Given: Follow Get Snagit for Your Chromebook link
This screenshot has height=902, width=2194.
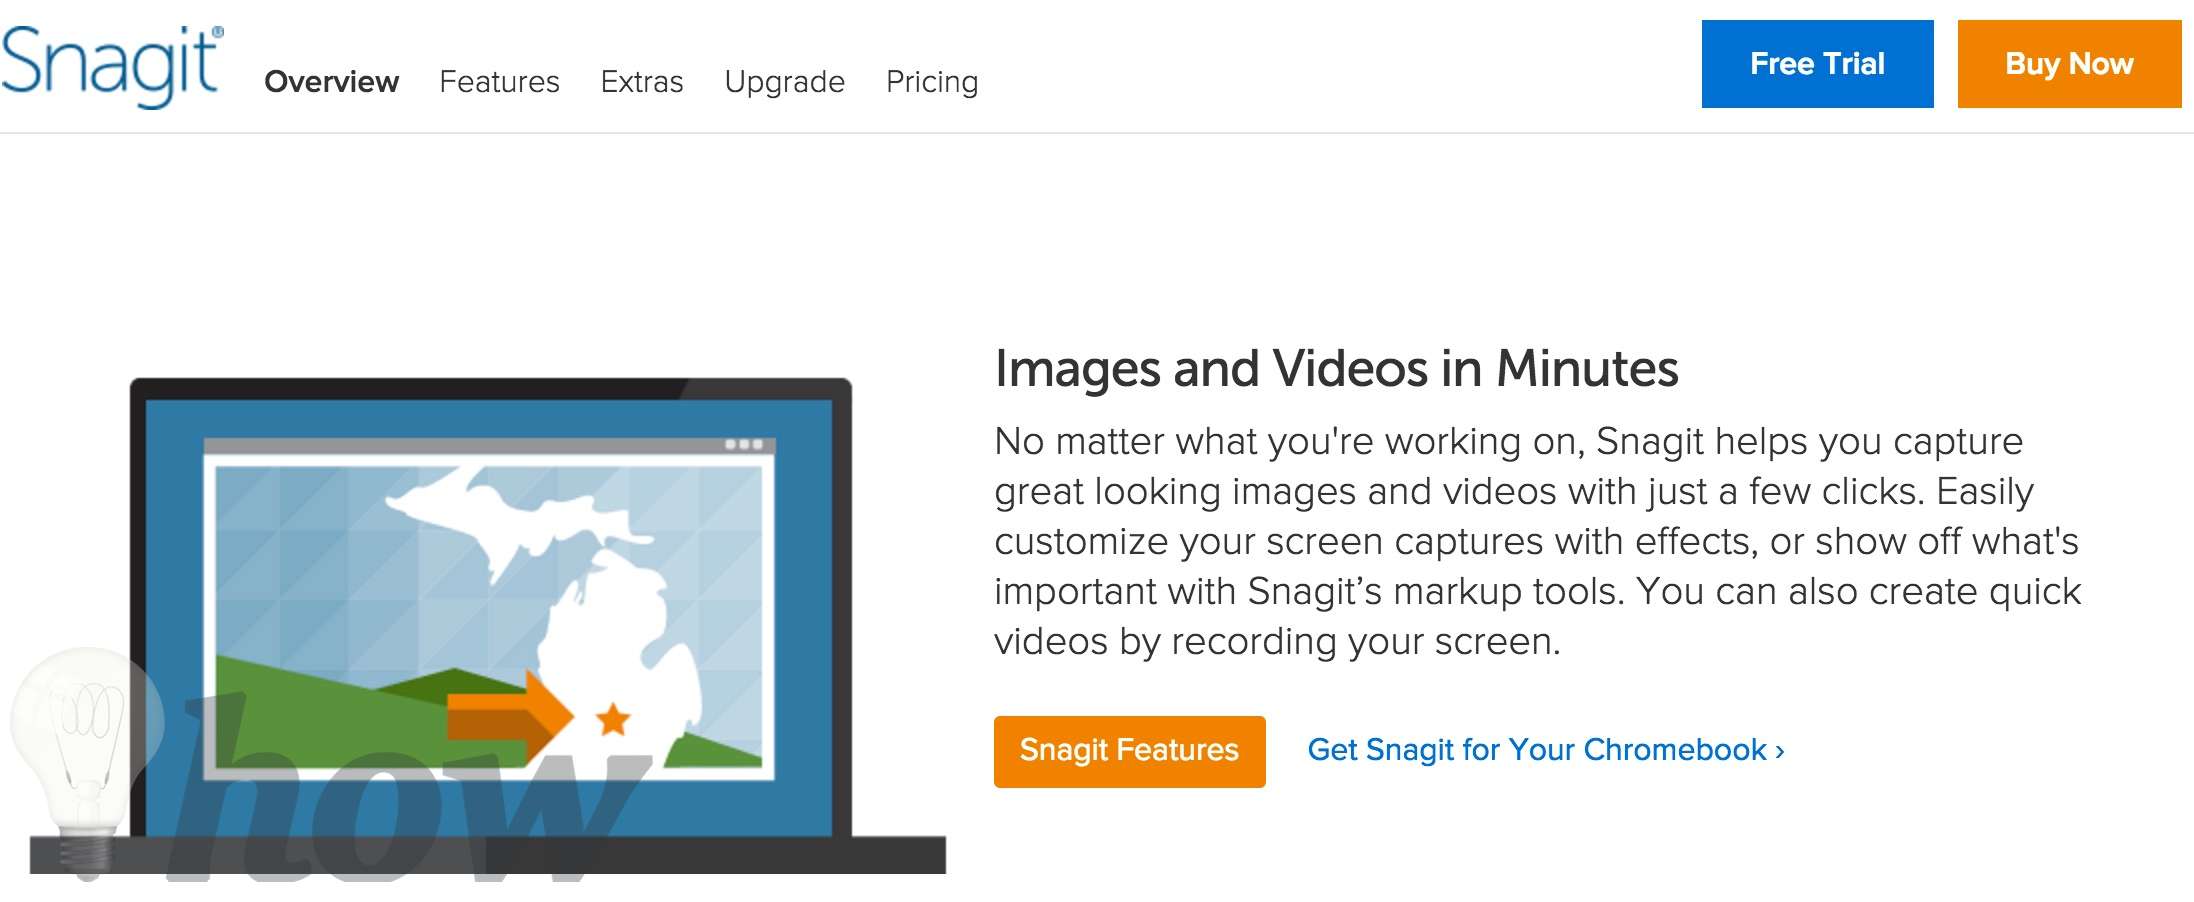Looking at the screenshot, I should tap(1546, 750).
